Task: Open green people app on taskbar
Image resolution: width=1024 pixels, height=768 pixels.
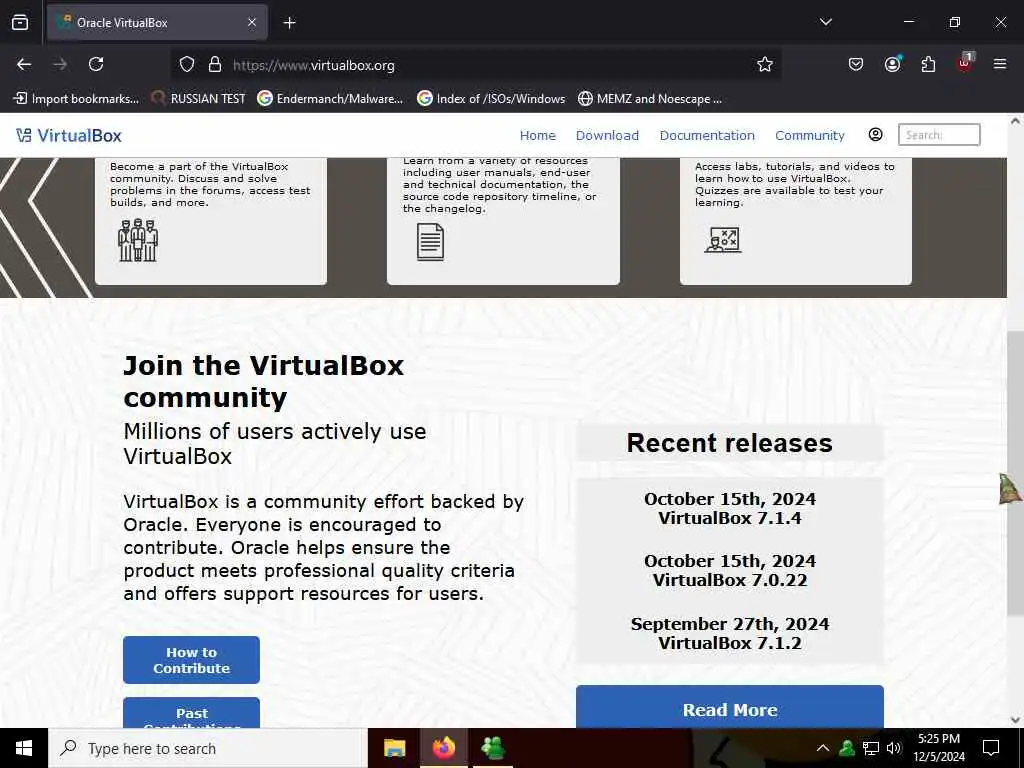Action: click(x=493, y=748)
